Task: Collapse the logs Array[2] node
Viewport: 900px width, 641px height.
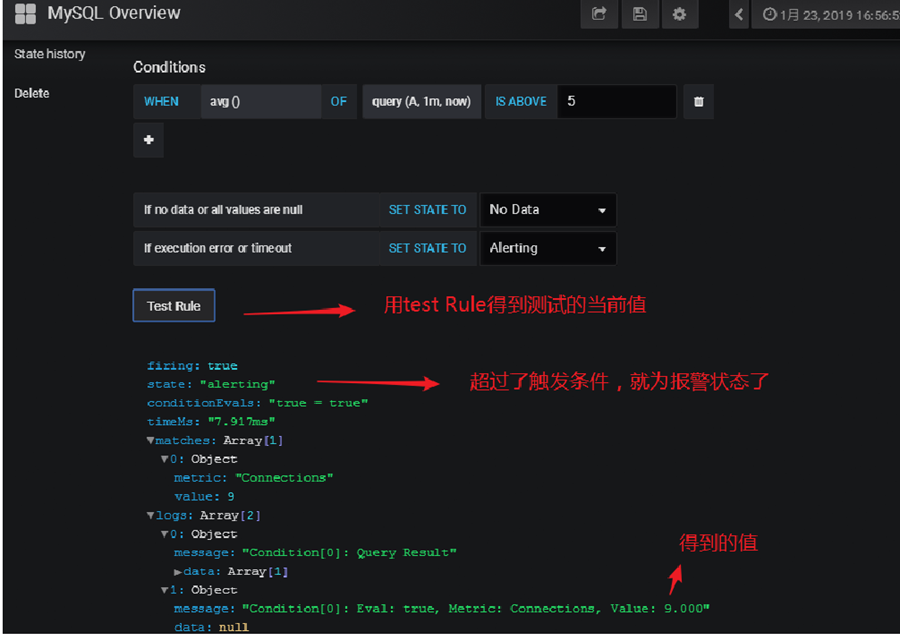Action: [150, 515]
